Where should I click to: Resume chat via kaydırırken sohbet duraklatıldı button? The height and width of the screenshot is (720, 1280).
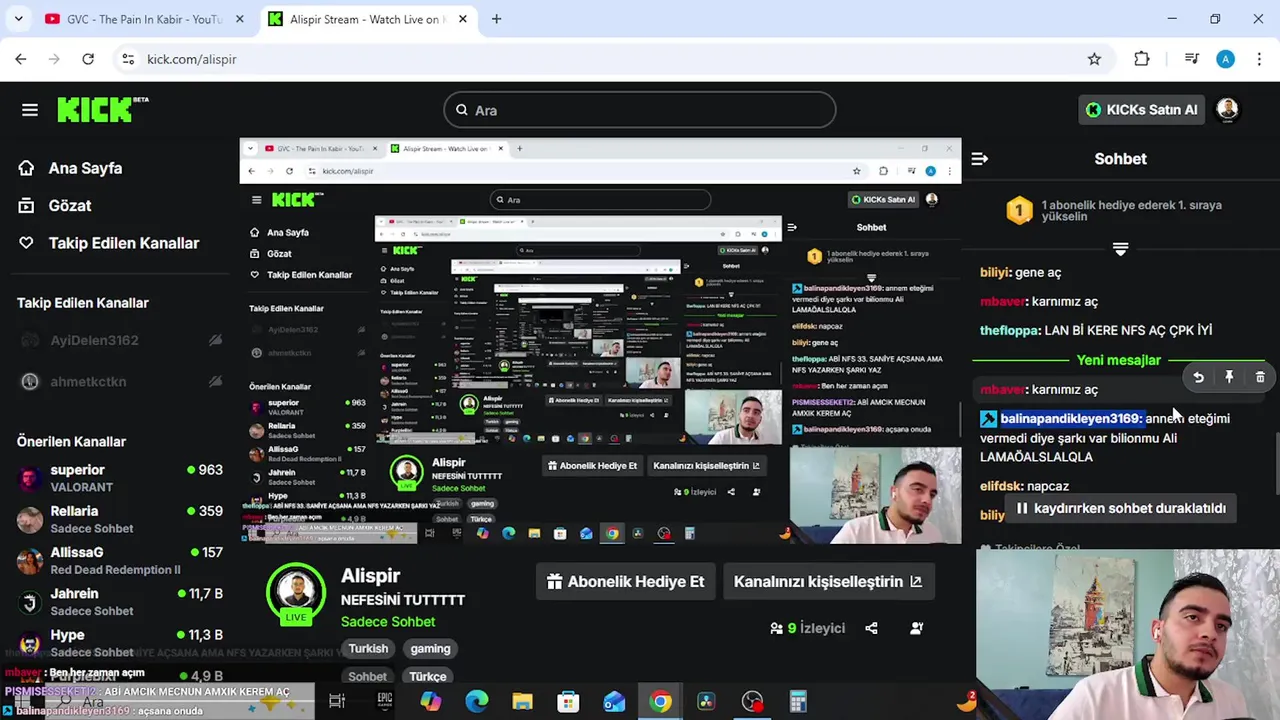click(x=1120, y=508)
